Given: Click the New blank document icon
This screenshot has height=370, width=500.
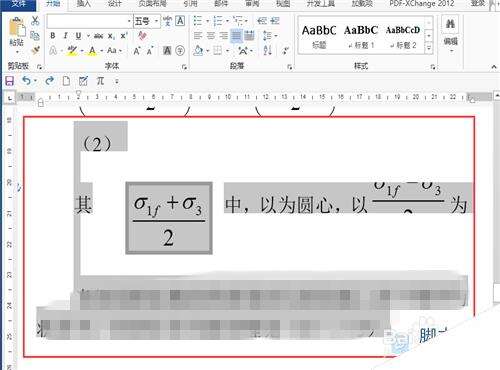Looking at the screenshot, I should (x=66, y=81).
